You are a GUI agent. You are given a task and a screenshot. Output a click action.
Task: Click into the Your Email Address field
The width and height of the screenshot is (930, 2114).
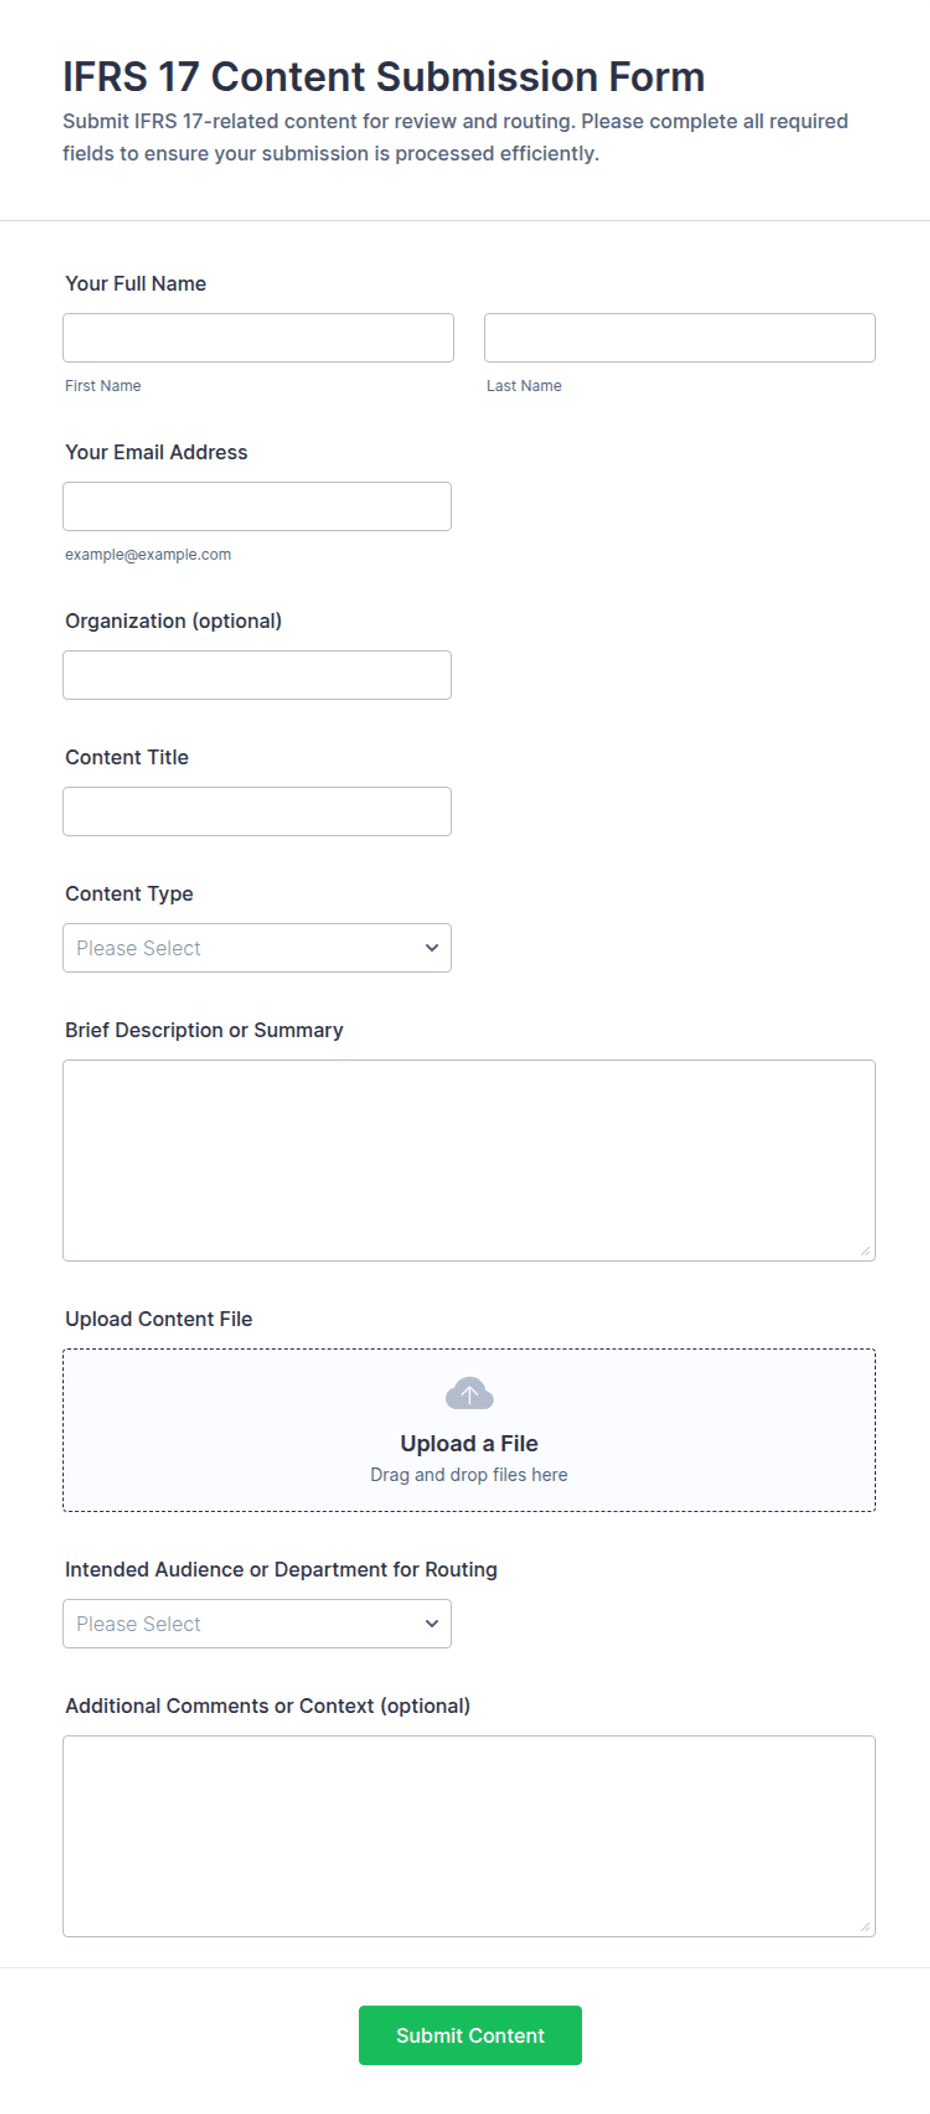257,507
